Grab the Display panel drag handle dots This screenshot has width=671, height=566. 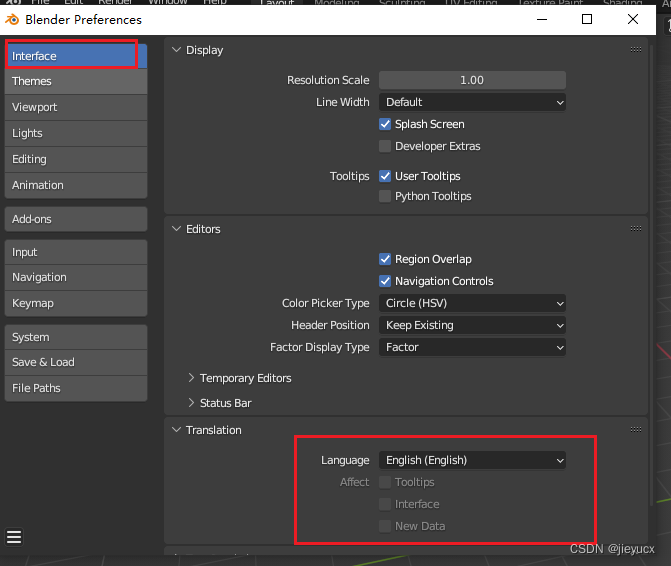point(635,50)
